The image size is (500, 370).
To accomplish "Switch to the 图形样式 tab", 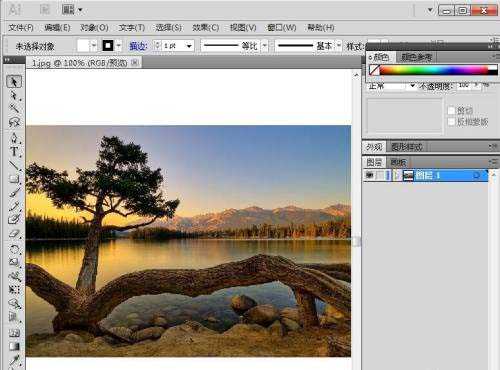I will [x=406, y=147].
